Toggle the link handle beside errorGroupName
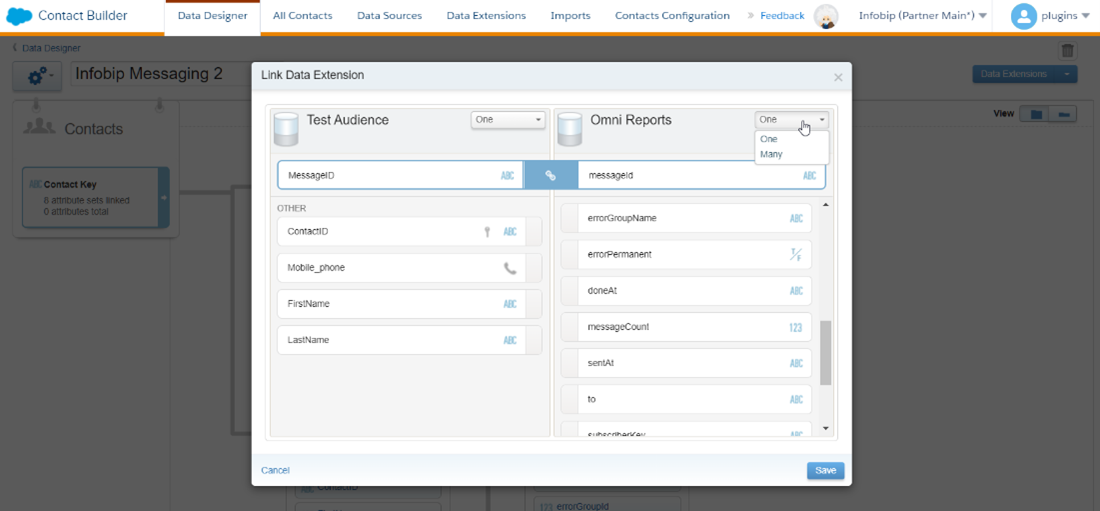Screen dimensions: 1100x511 point(569,218)
